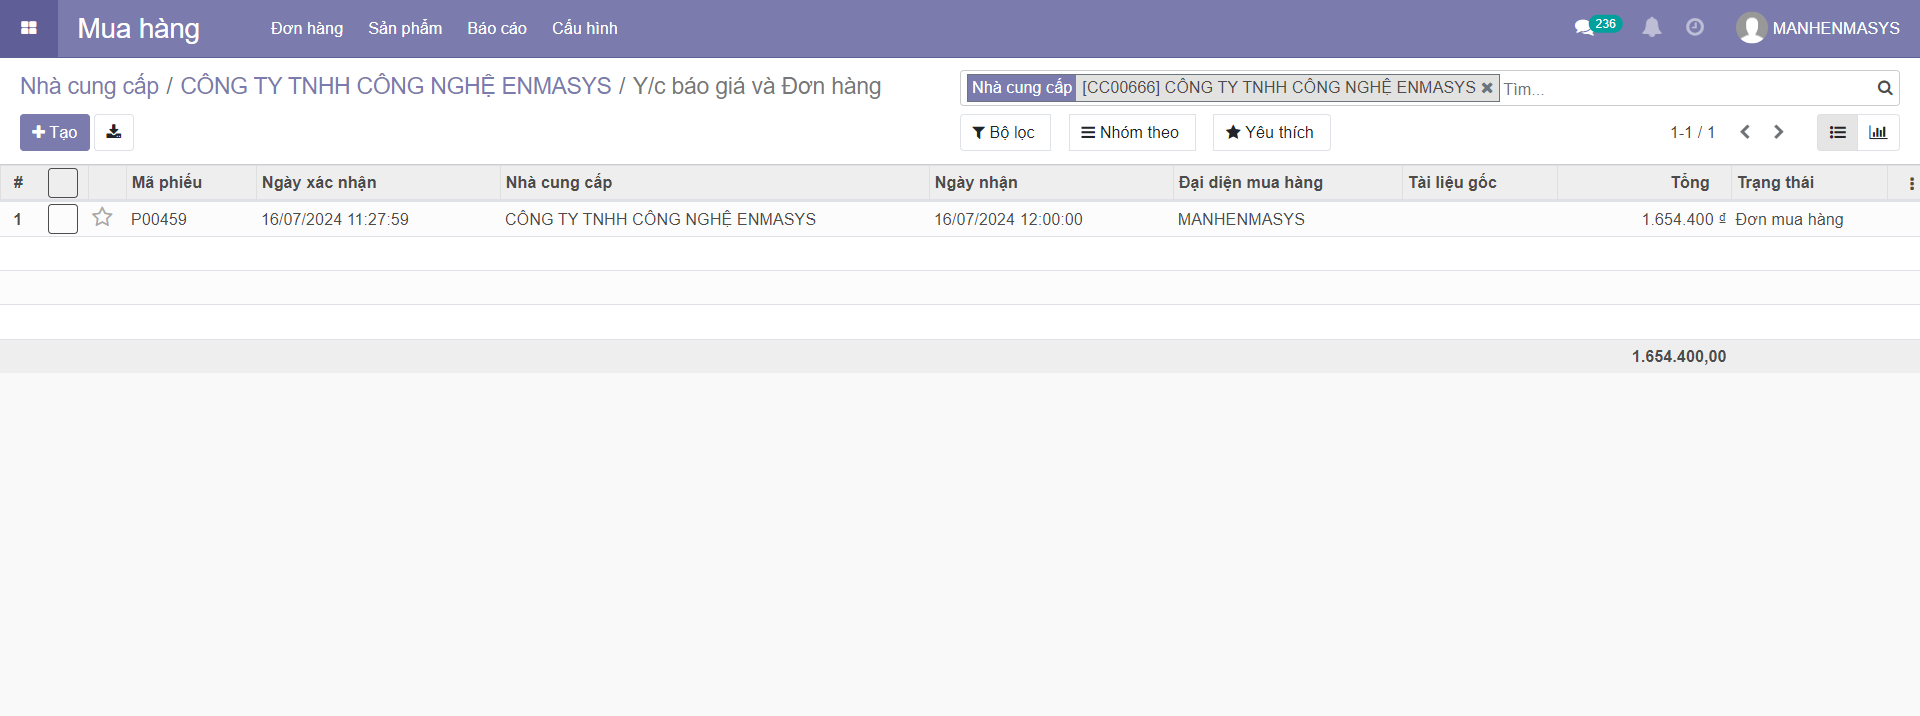The width and height of the screenshot is (1920, 716).
Task: Expand the Bộ lọc filter dropdown
Action: click(1004, 132)
